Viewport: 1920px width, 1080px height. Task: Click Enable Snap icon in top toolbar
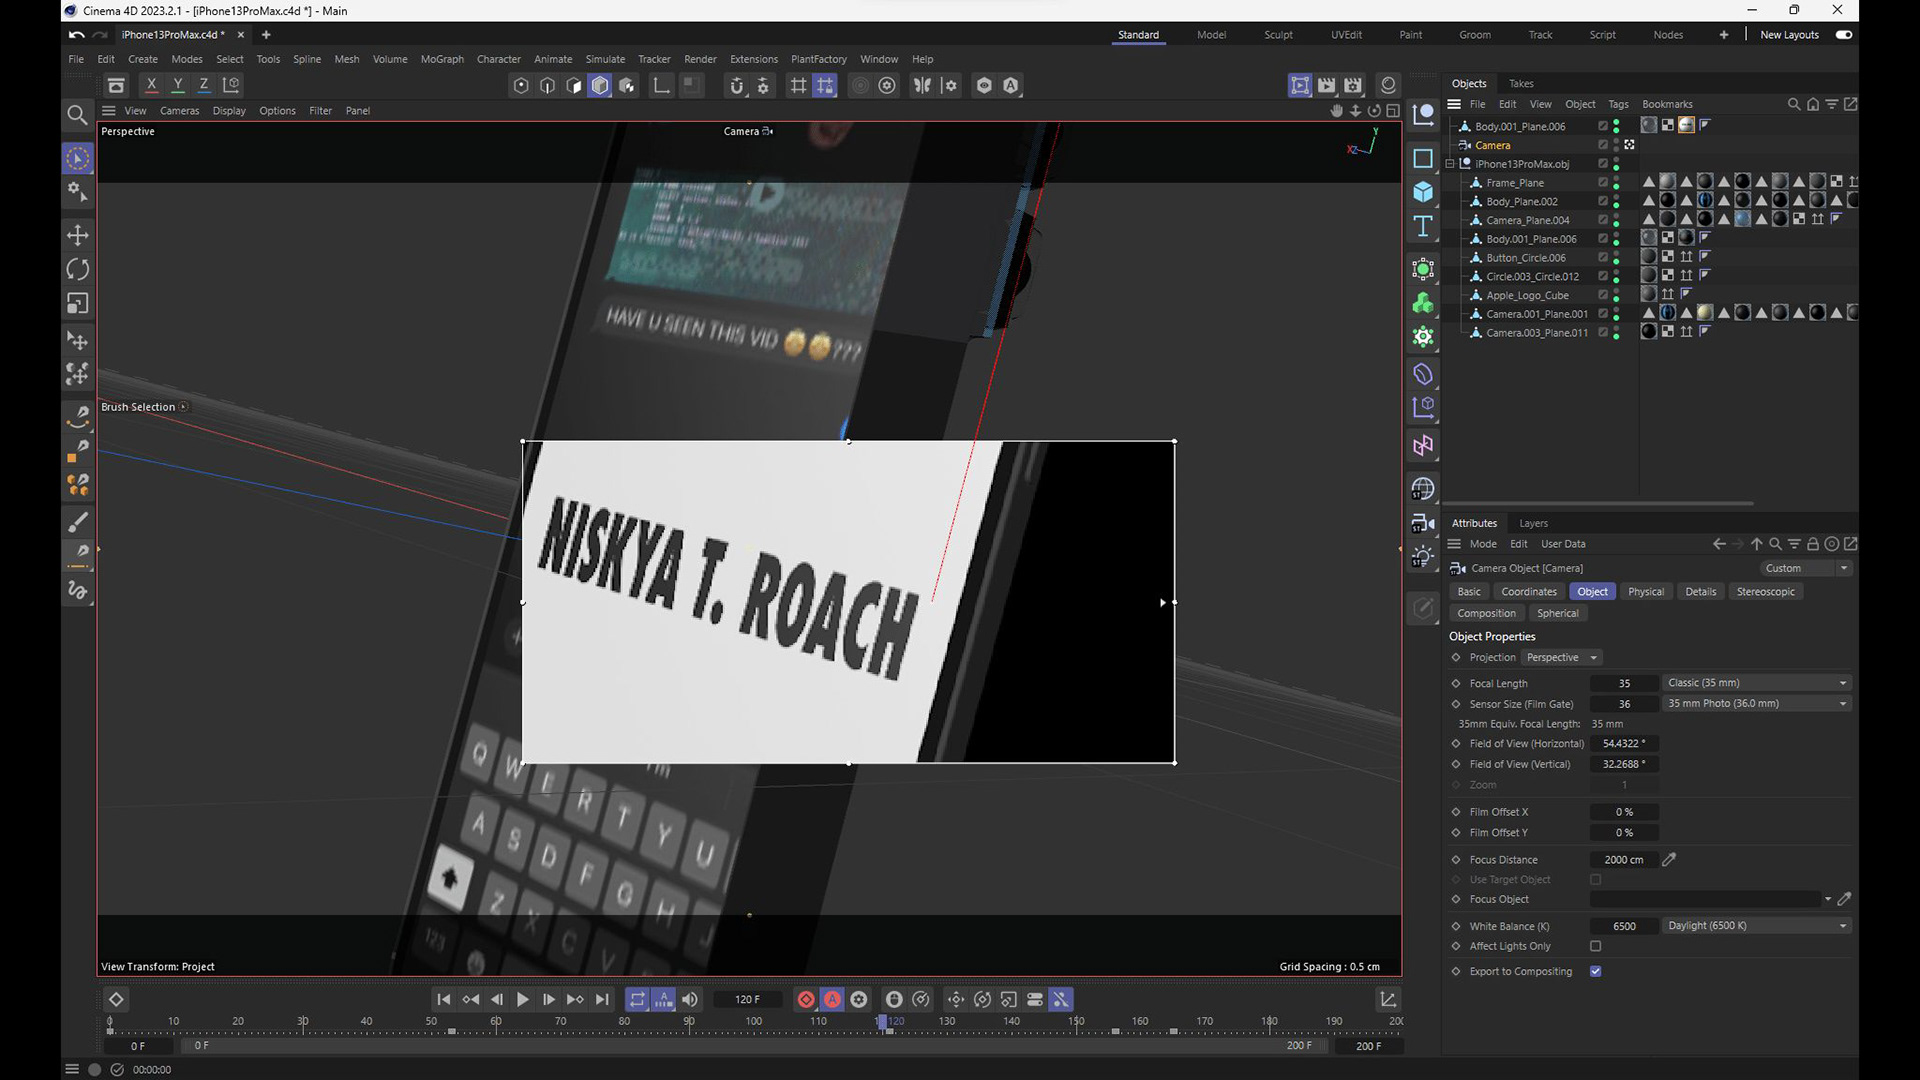click(737, 86)
